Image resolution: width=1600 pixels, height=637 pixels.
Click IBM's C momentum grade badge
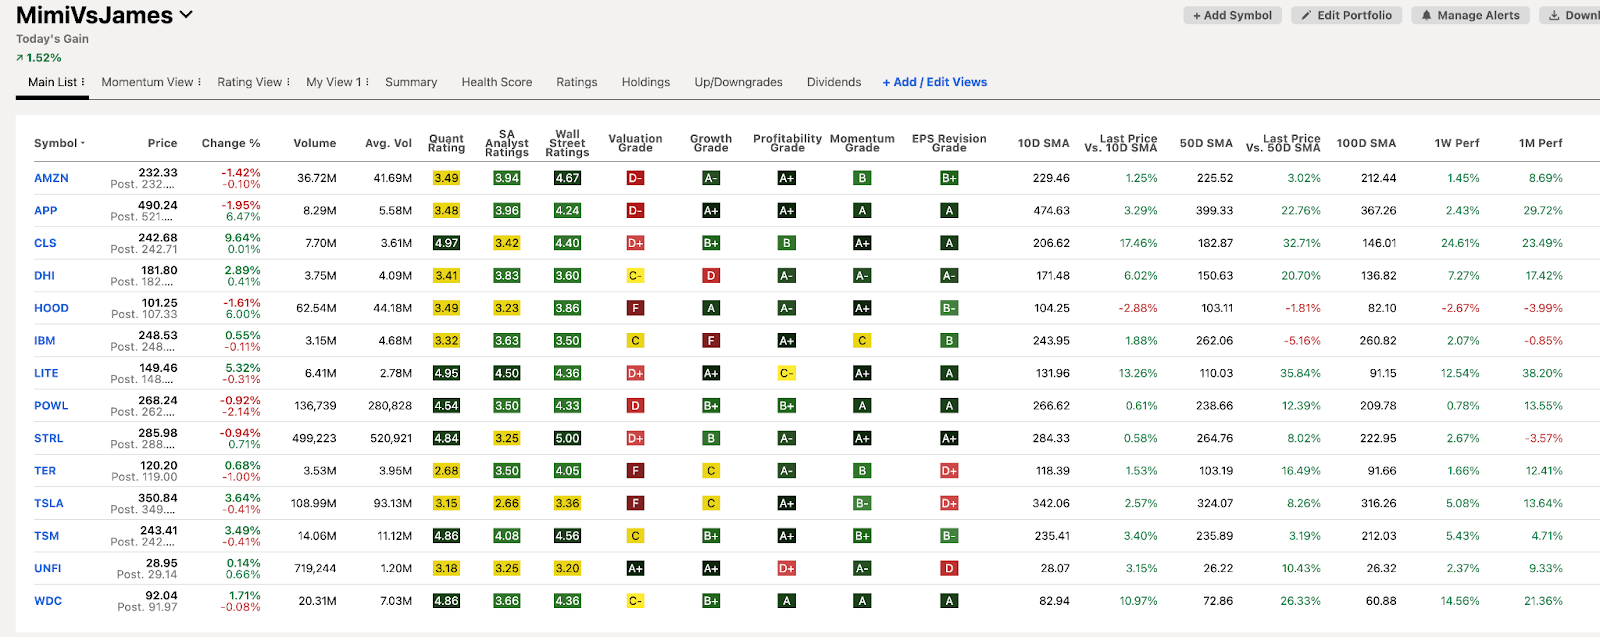point(862,341)
